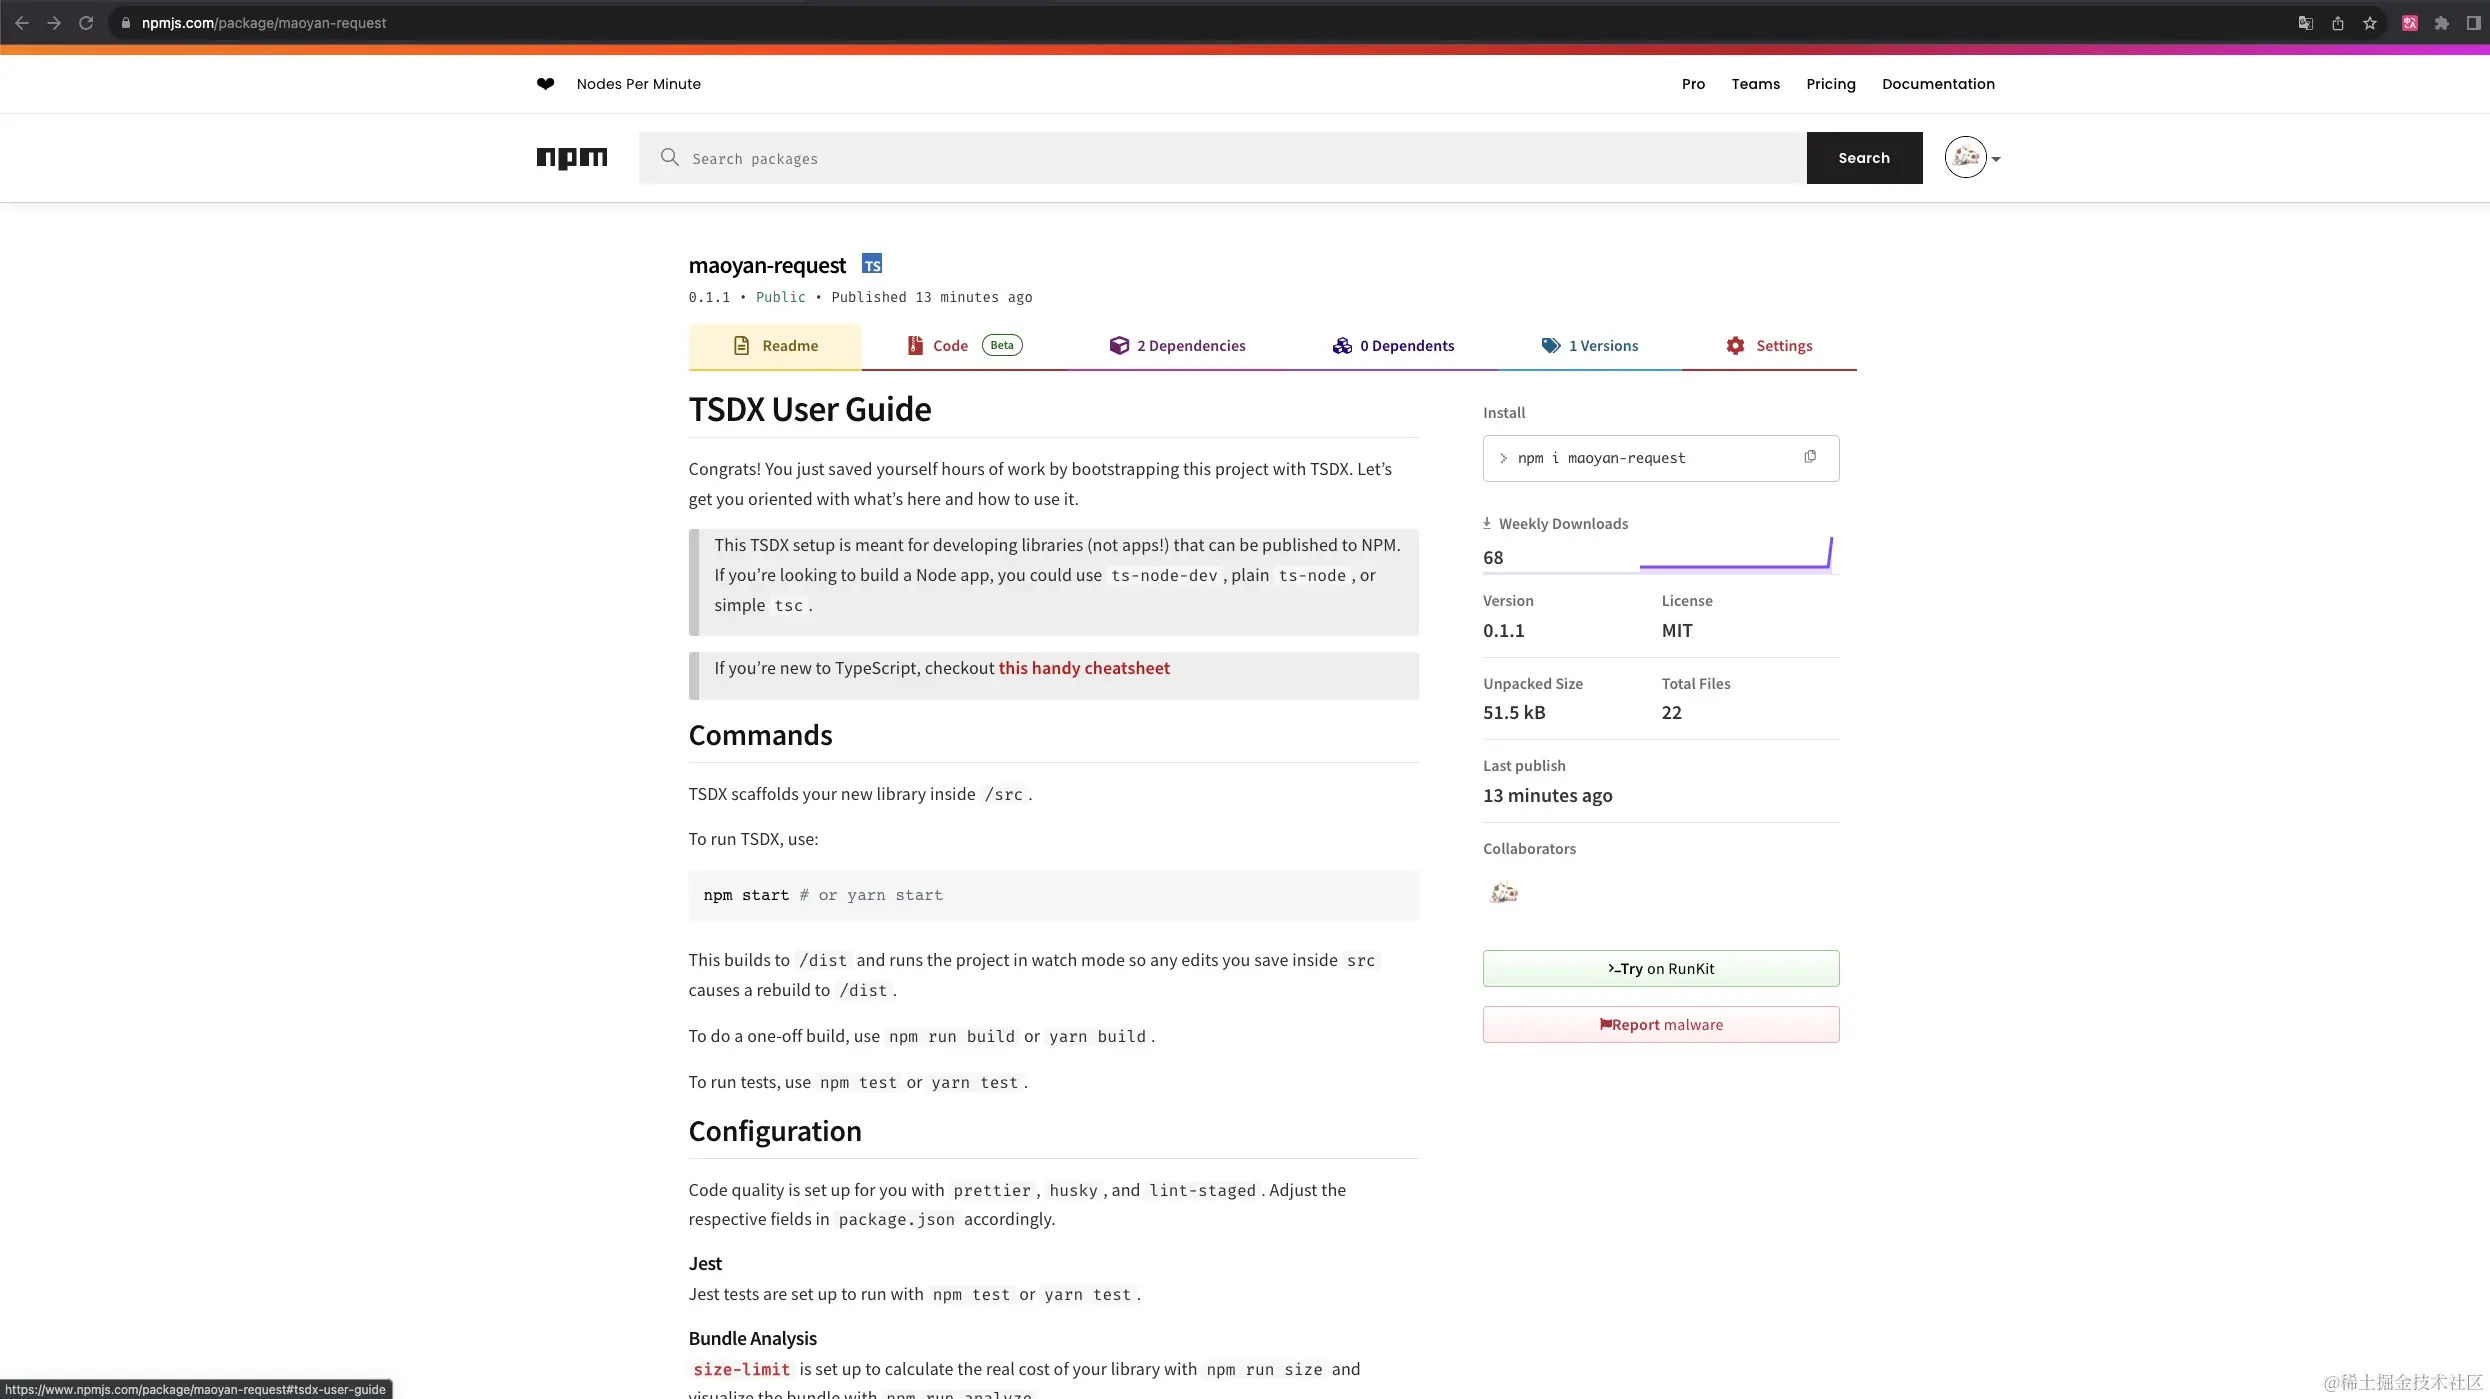Click the browser share icon

(x=2338, y=23)
